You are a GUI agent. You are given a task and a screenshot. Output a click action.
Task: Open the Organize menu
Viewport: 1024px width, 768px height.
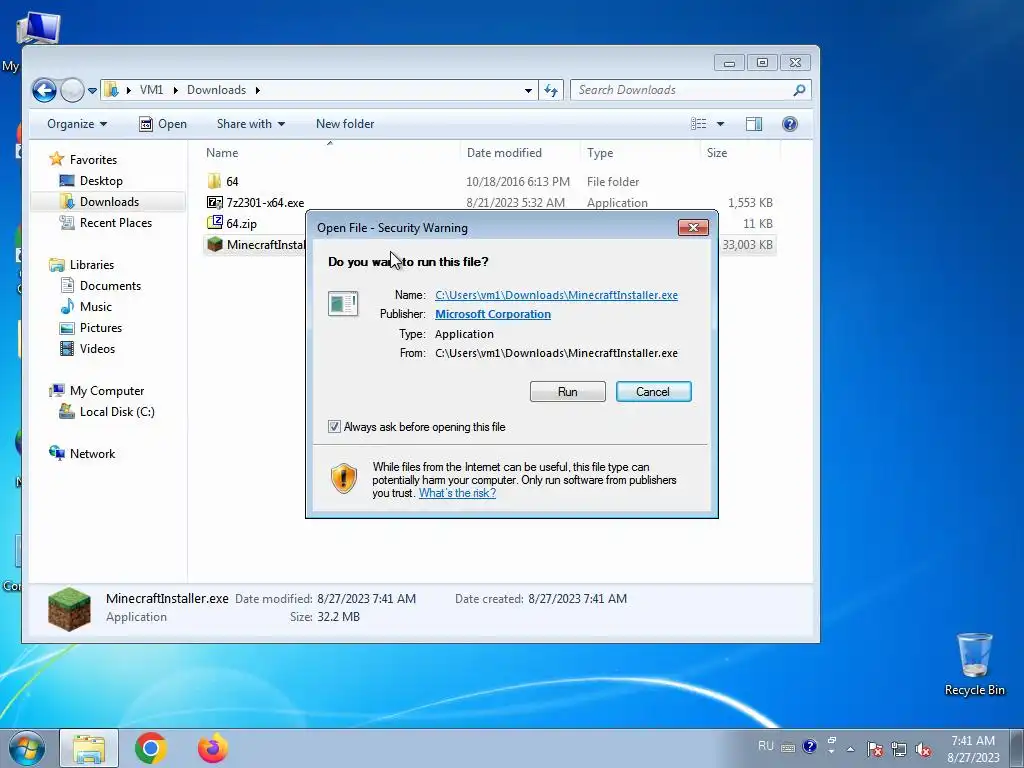pyautogui.click(x=77, y=124)
